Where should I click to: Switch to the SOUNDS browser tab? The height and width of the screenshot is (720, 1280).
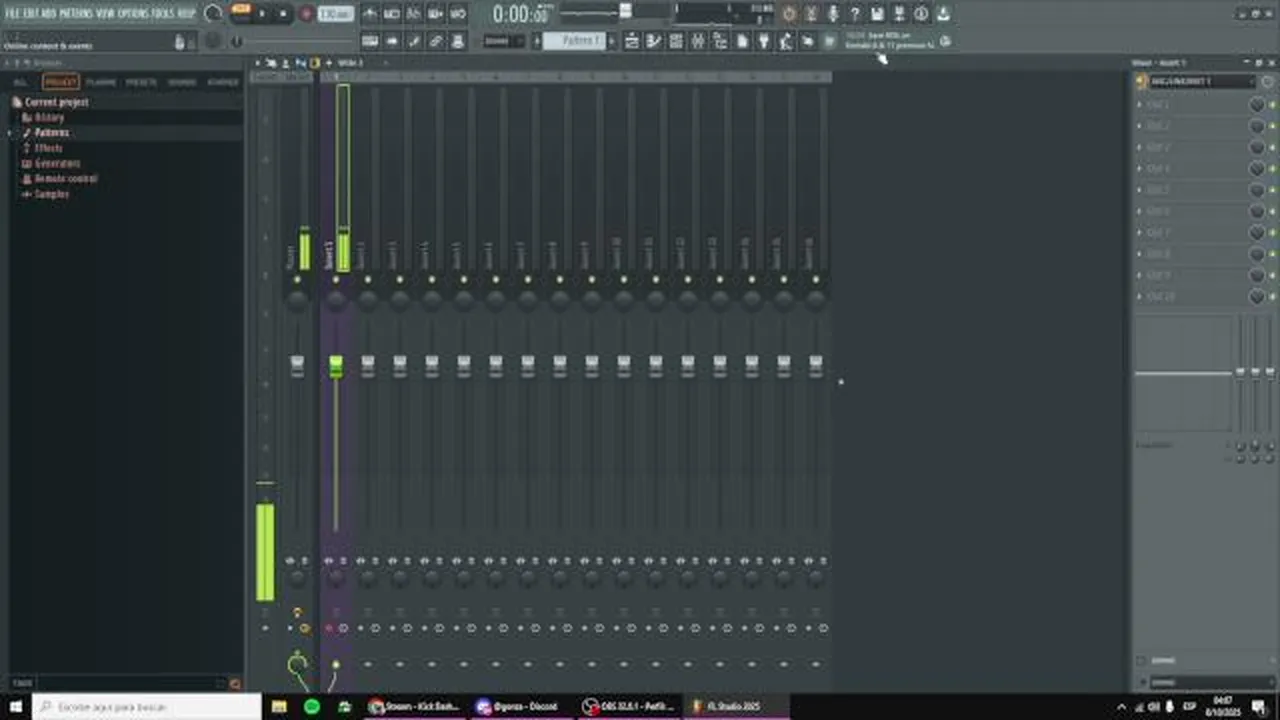click(182, 82)
